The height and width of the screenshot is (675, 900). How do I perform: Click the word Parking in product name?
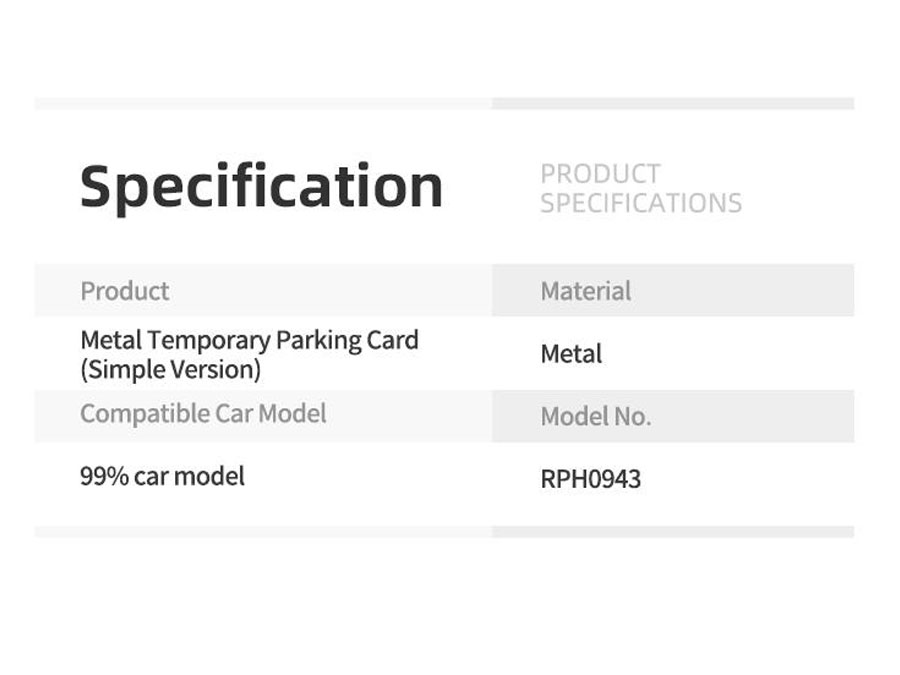point(318,341)
